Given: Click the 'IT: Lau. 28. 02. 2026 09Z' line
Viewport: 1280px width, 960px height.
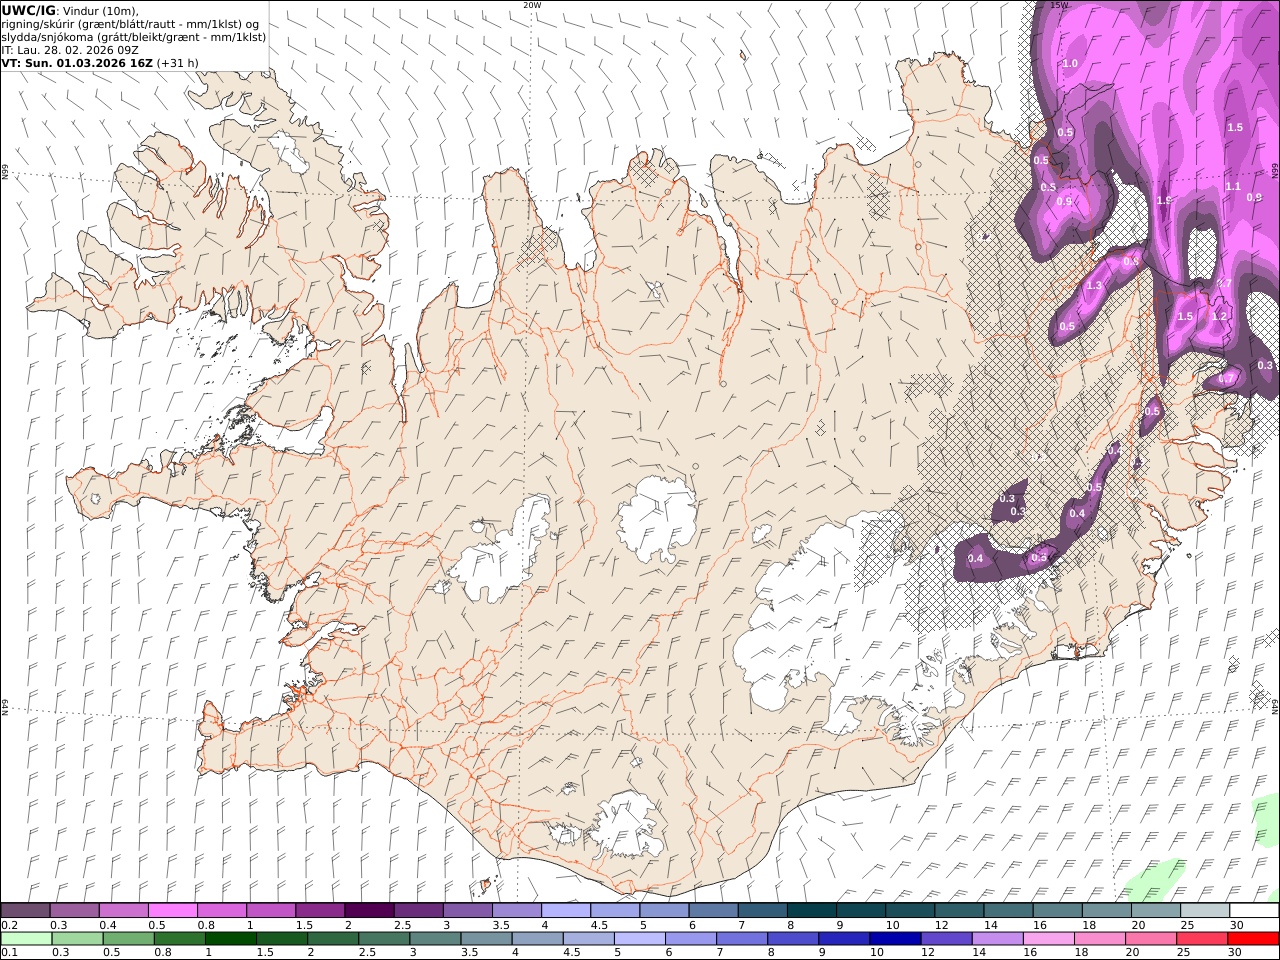Looking at the screenshot, I should pos(69,50).
